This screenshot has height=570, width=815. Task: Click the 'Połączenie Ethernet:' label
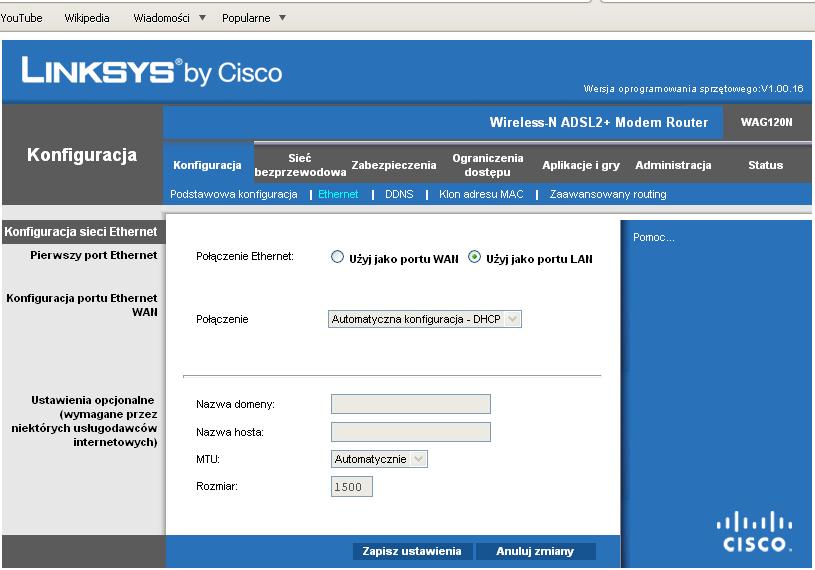(x=244, y=256)
